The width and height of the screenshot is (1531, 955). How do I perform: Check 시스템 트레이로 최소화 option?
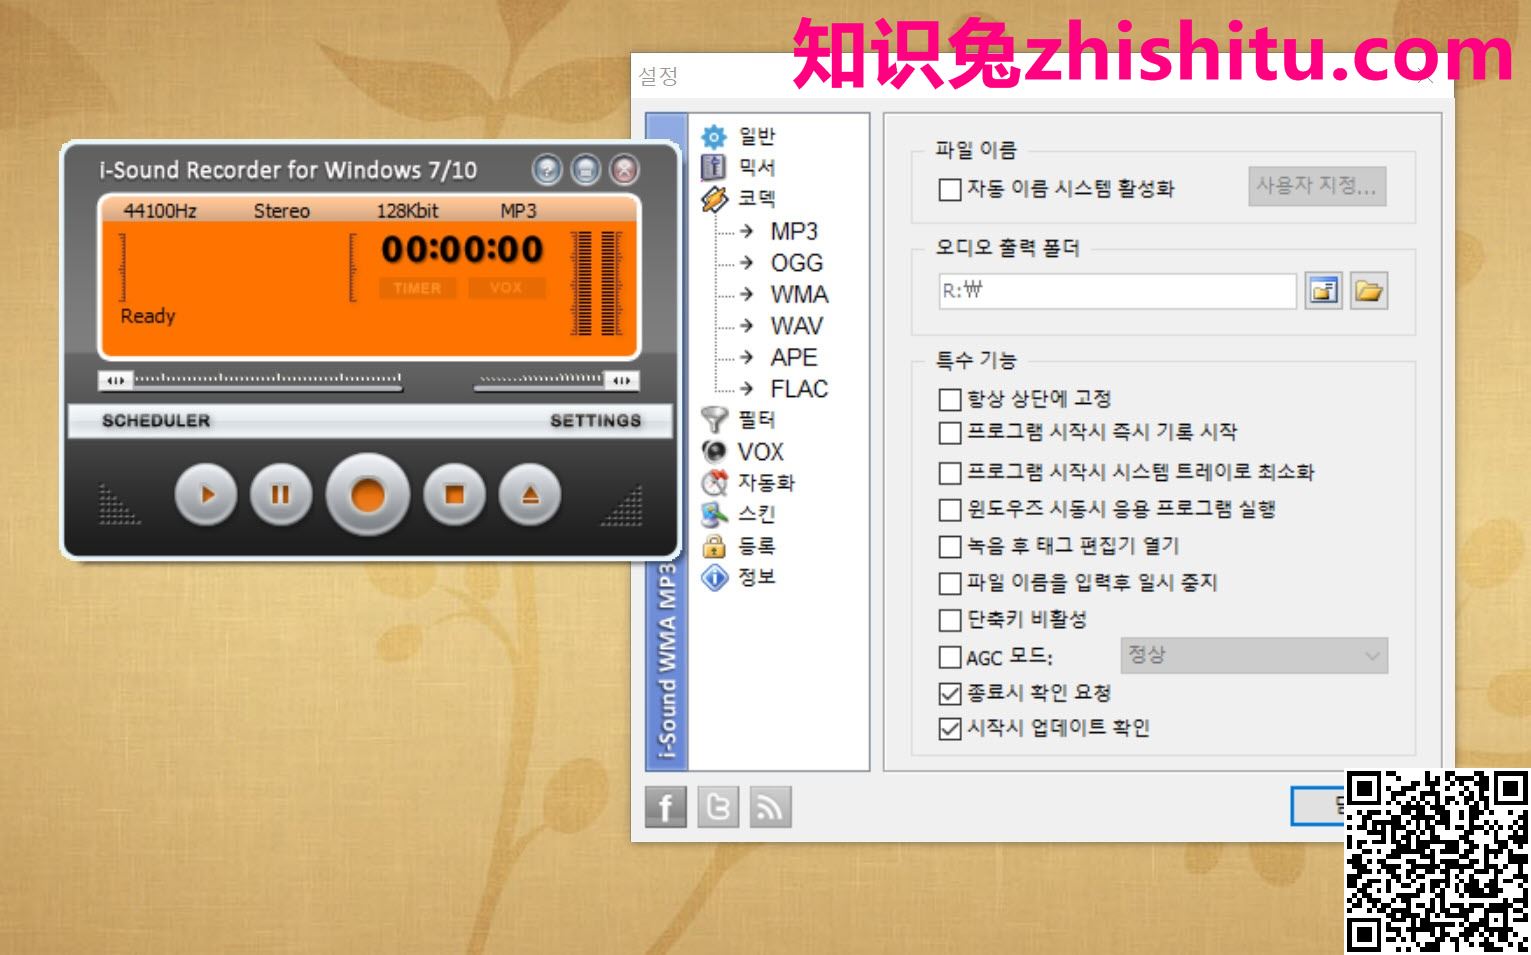950,473
